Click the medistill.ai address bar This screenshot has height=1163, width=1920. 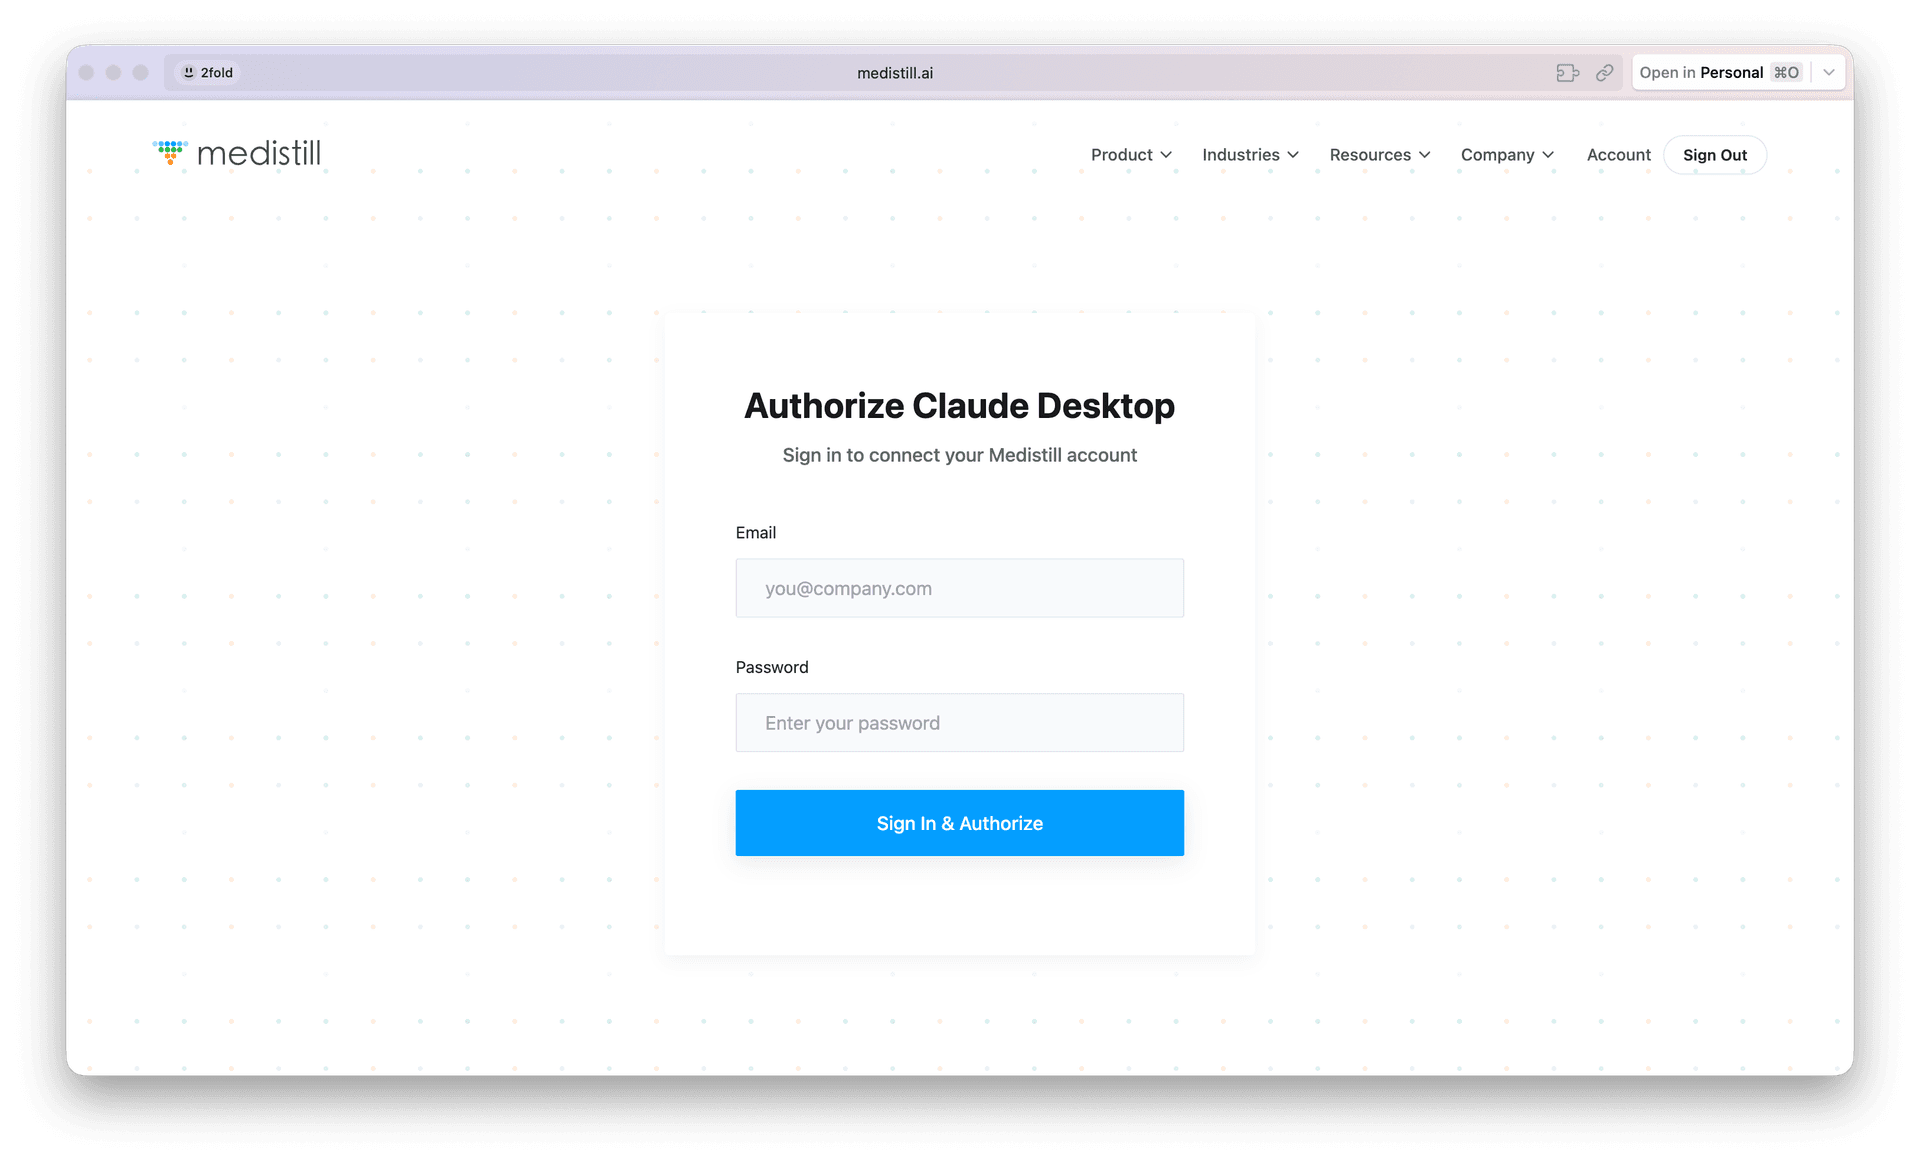(x=894, y=72)
